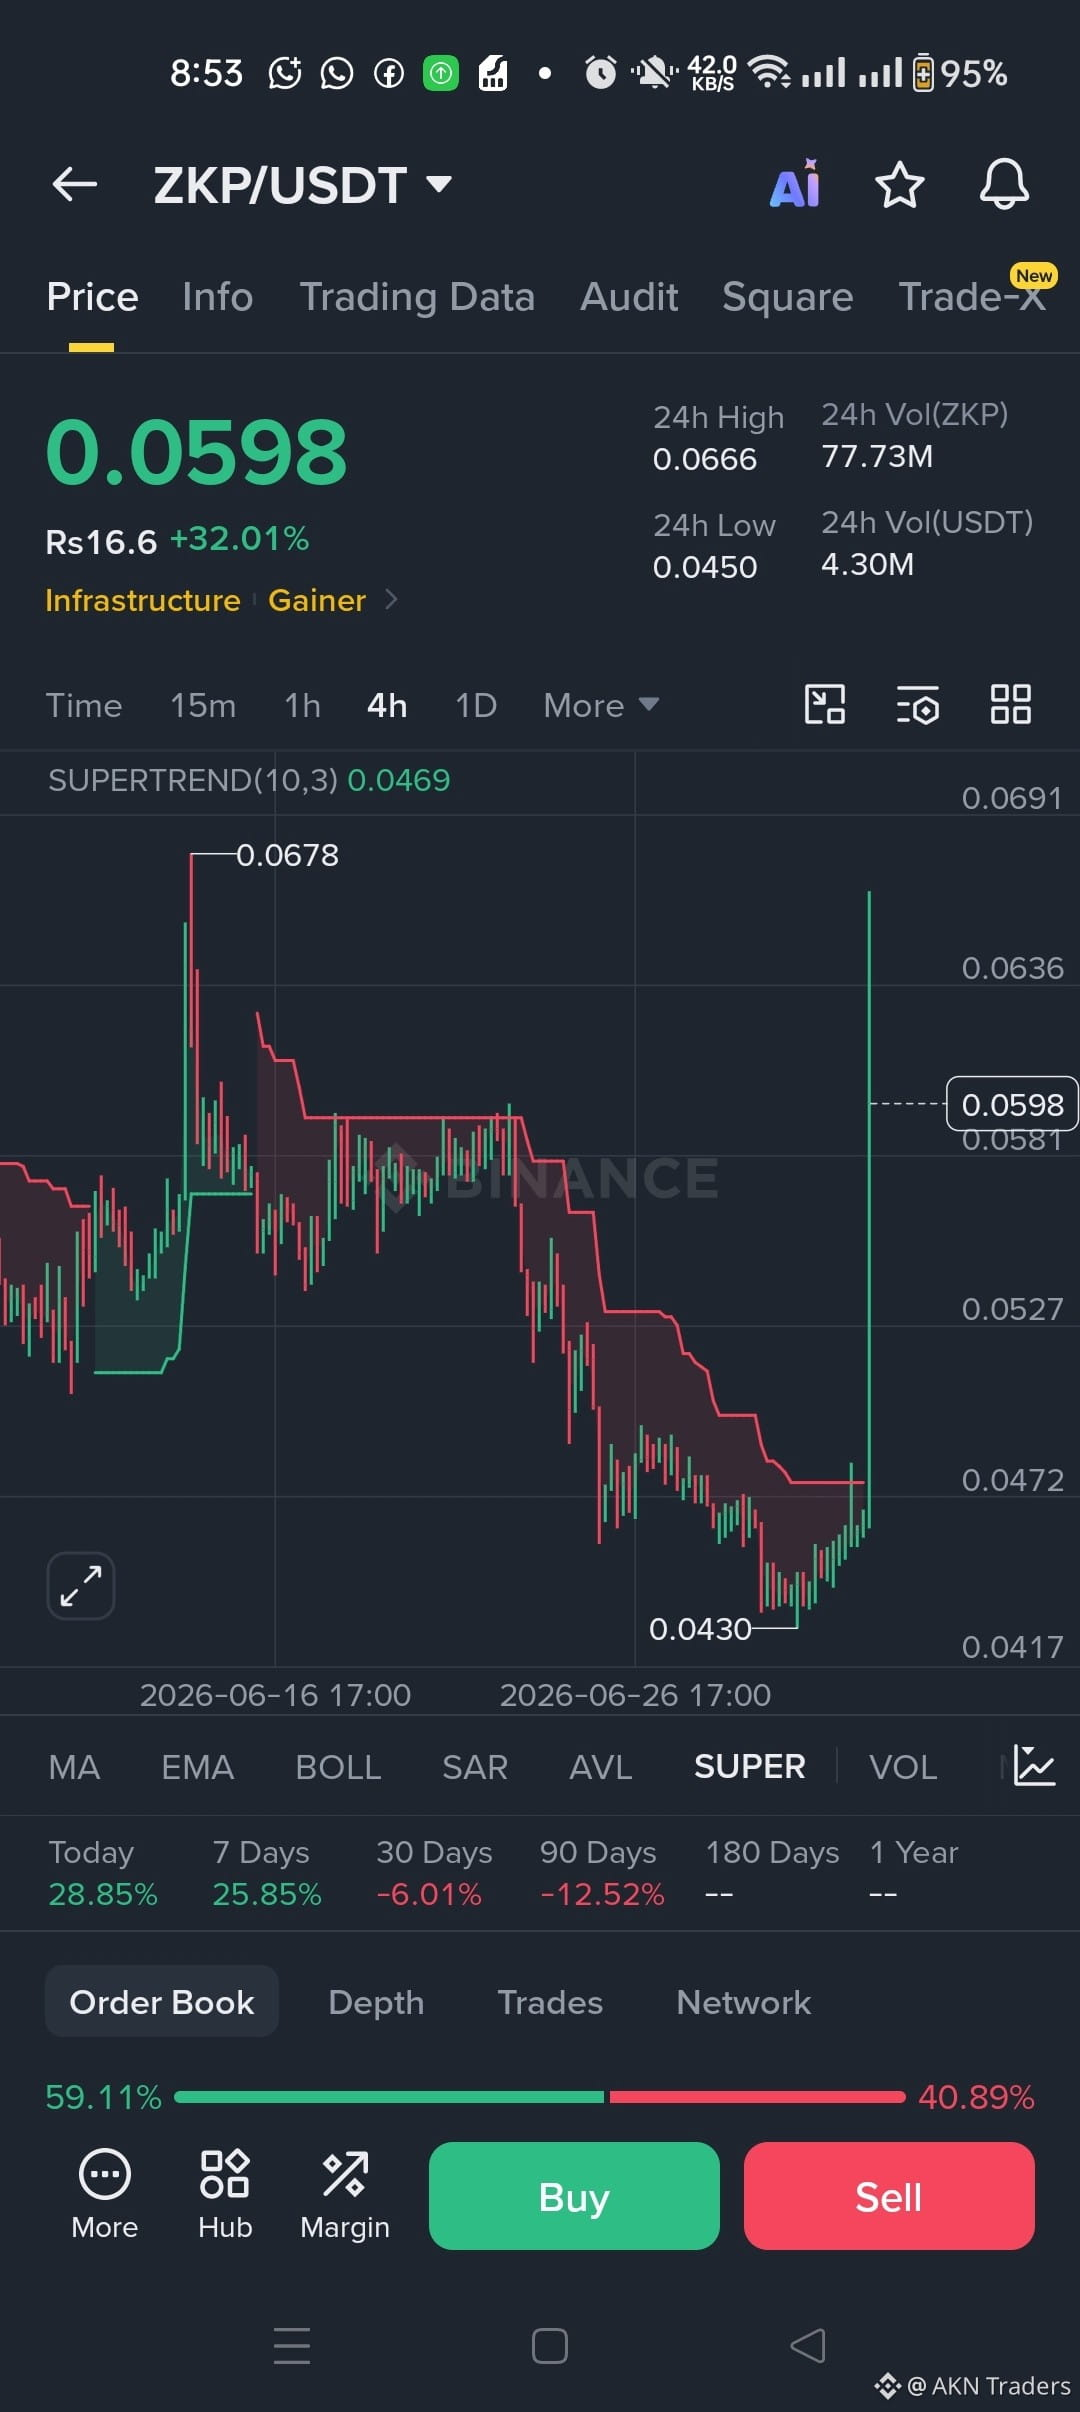Open the Hub icon
The width and height of the screenshot is (1080, 2412).
225,2195
